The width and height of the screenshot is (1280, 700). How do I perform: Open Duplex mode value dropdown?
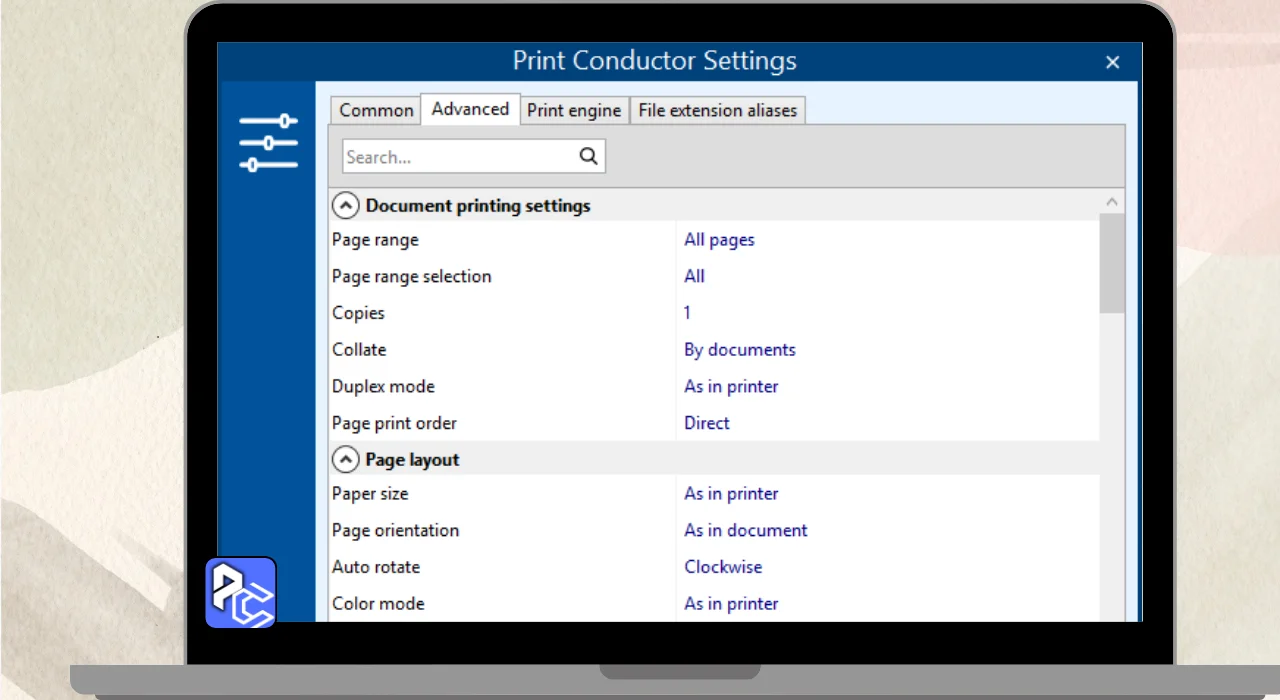point(731,387)
